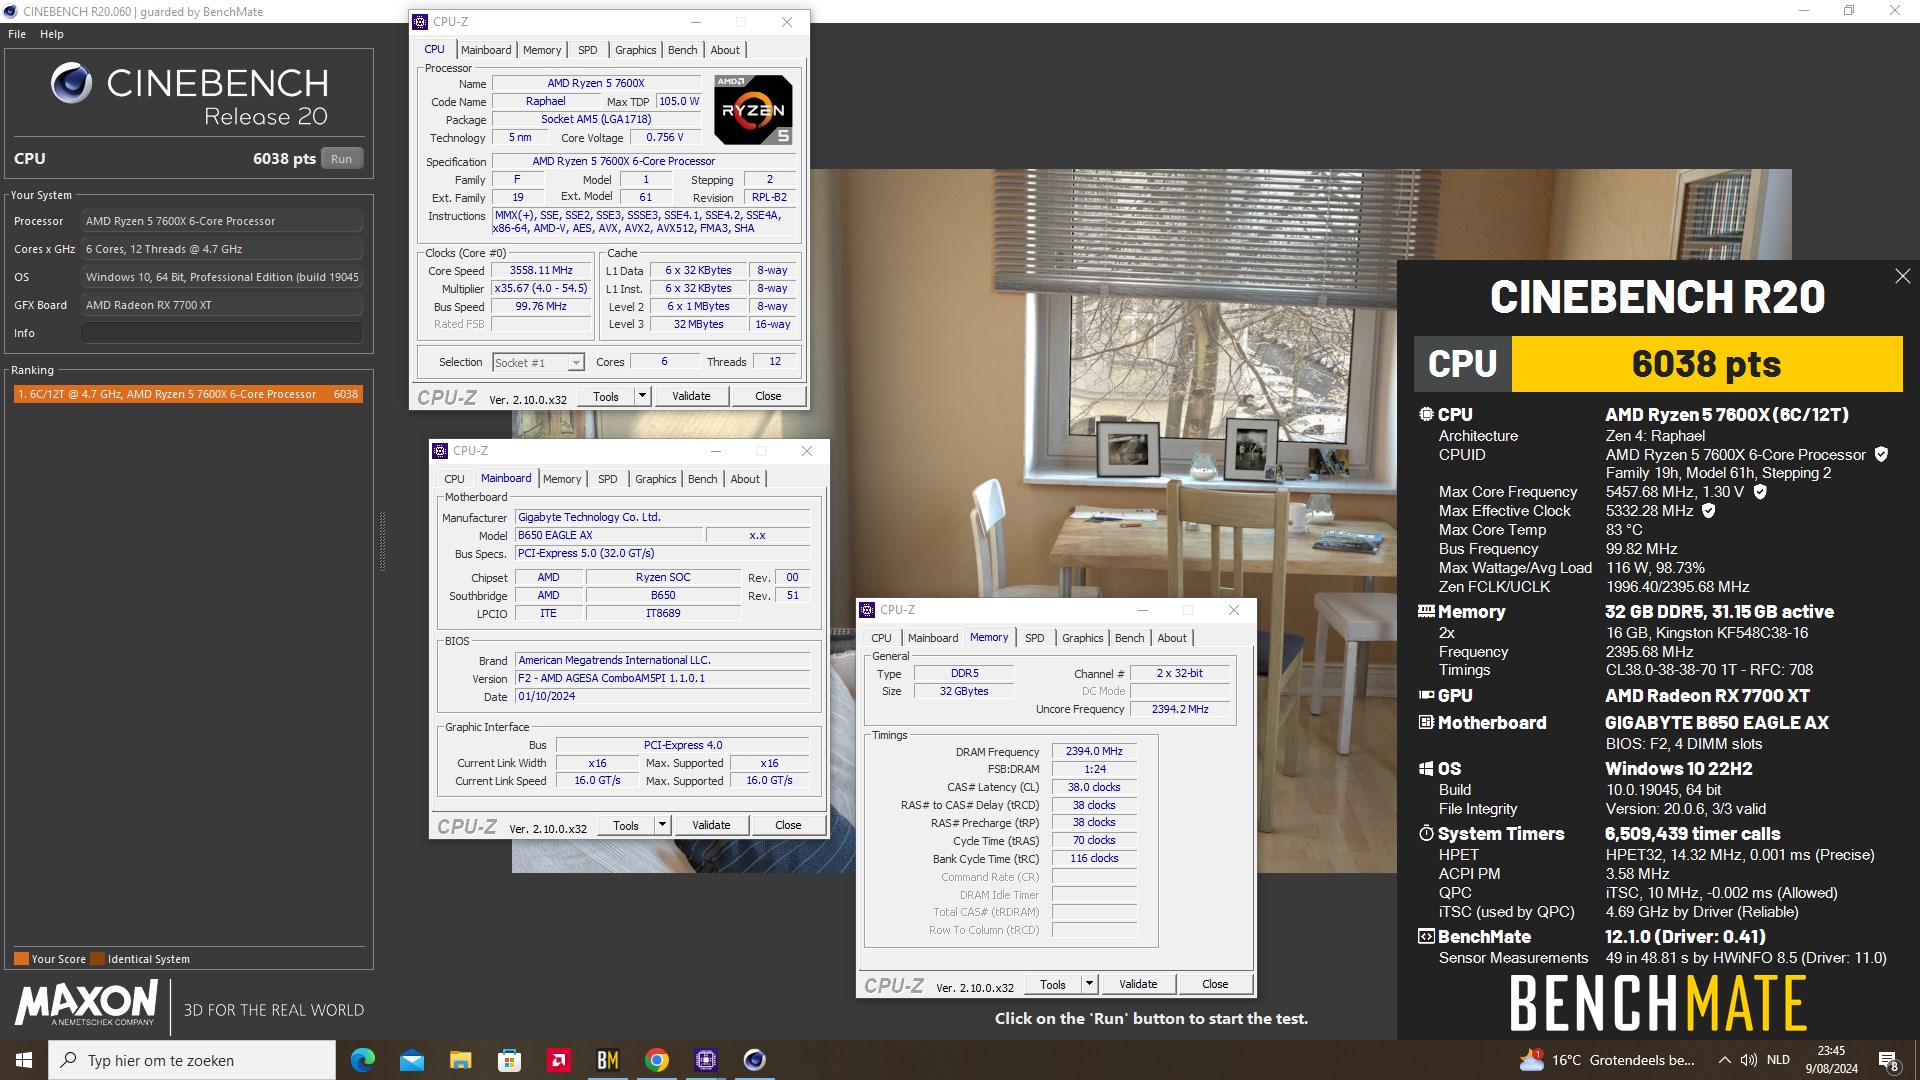Click the CPU chip icon in BenchMate panel
The image size is (1920, 1080).
1426,414
